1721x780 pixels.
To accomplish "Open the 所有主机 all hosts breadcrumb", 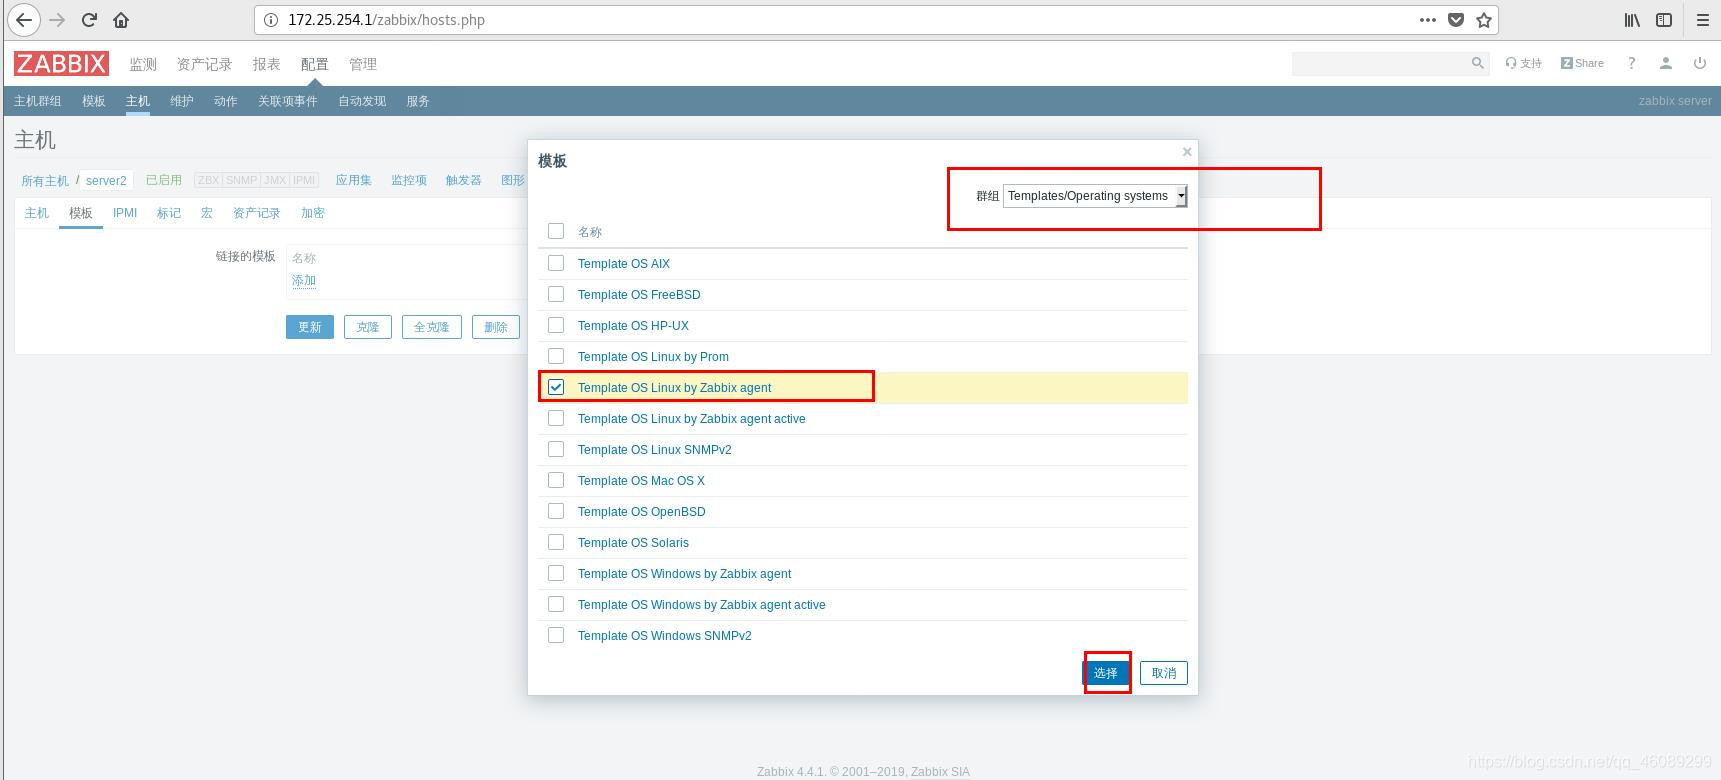I will point(45,181).
